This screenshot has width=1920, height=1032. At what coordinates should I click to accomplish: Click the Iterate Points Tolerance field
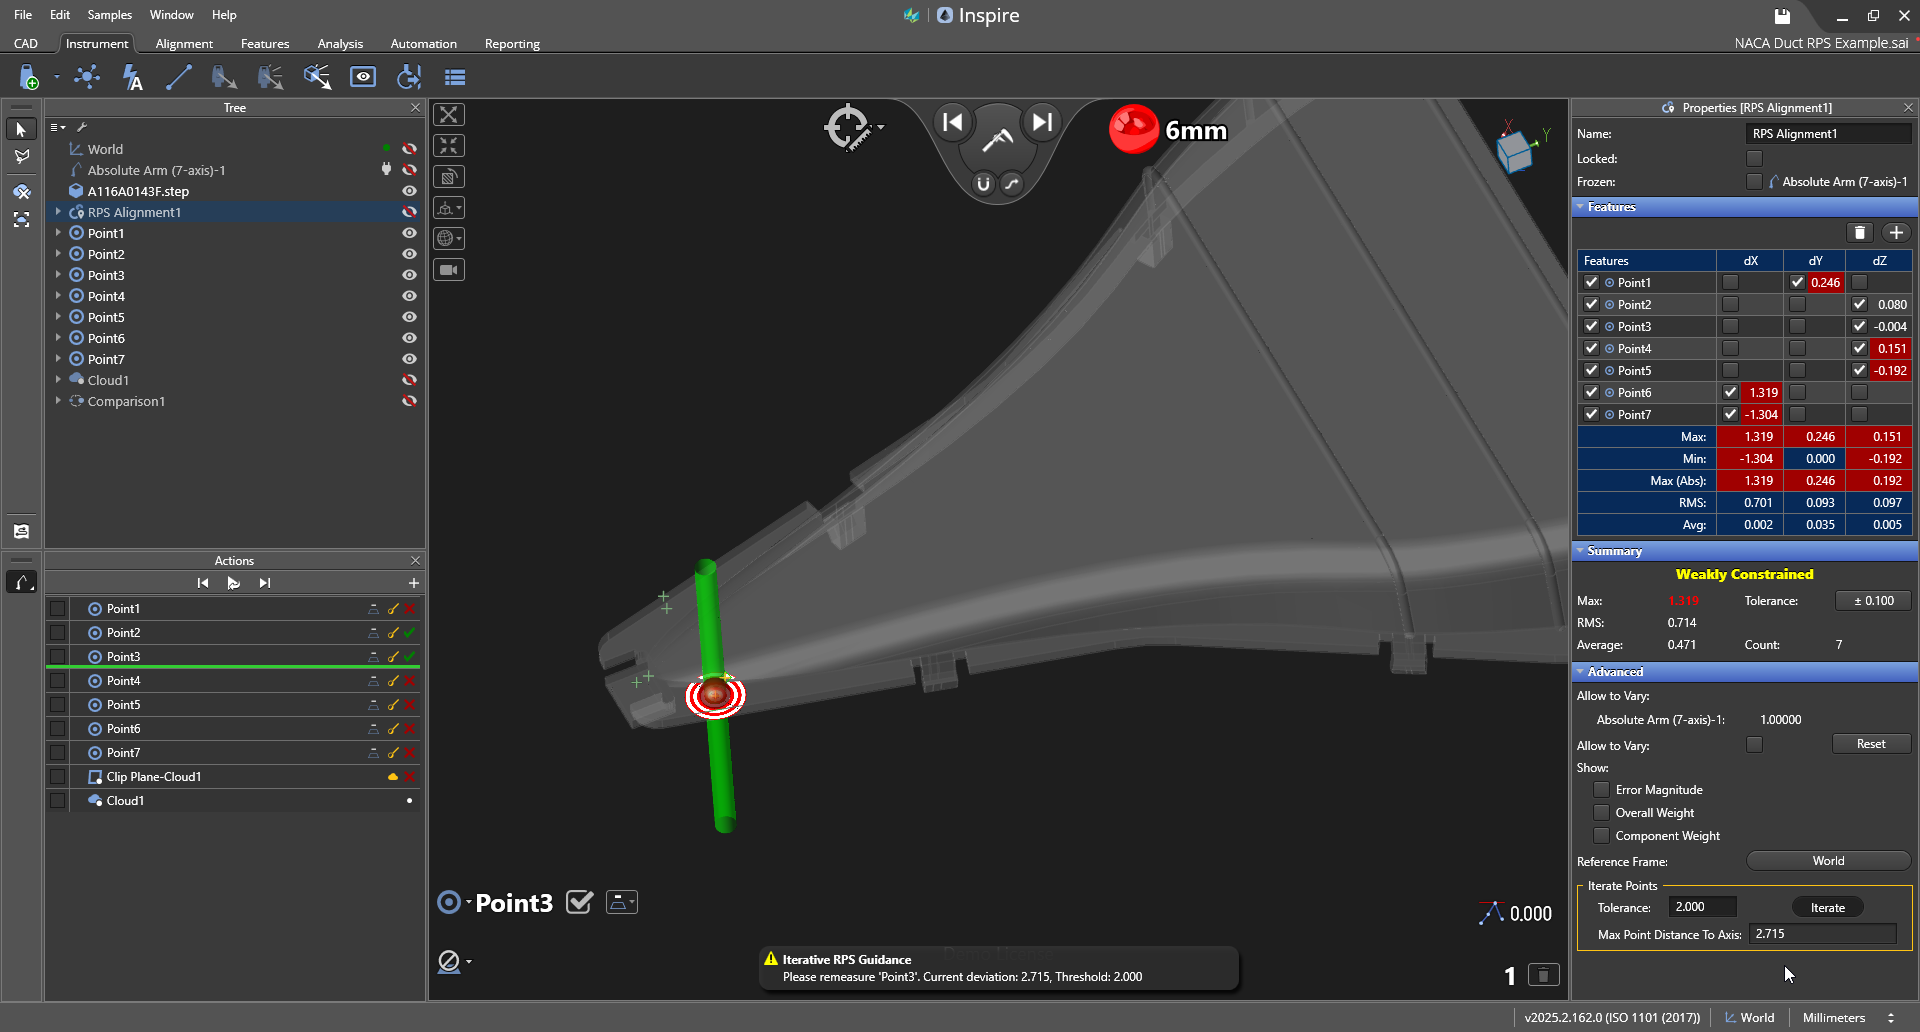point(1702,907)
